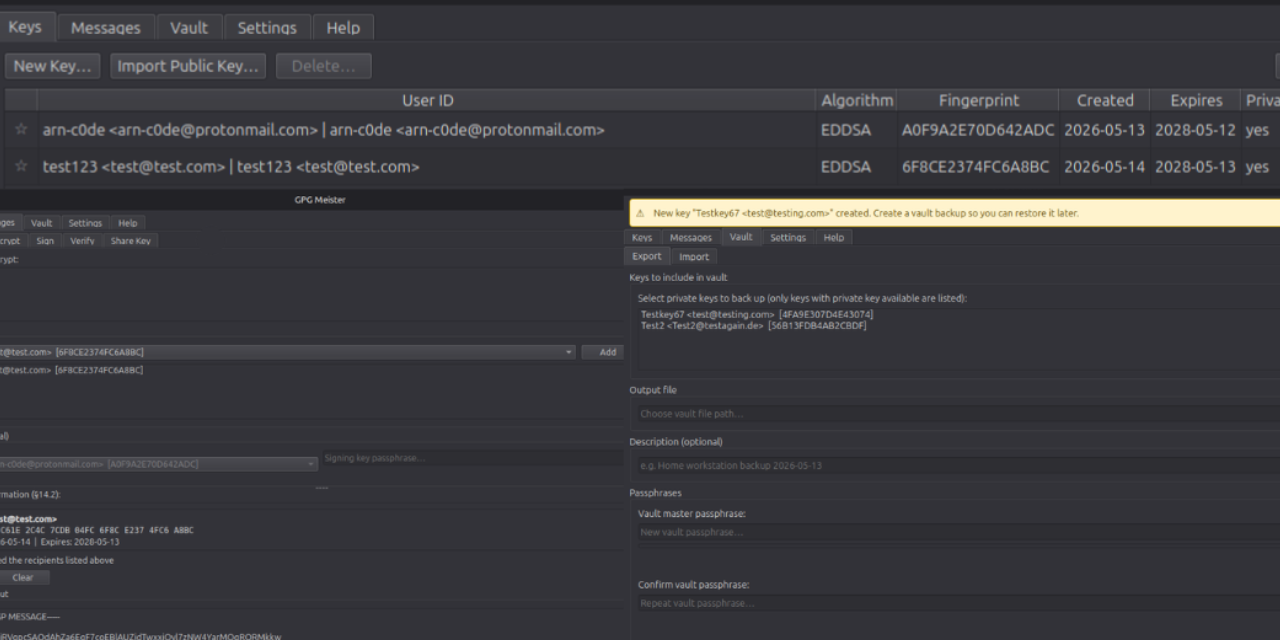
Task: Click the Delete… button
Action: (323, 66)
